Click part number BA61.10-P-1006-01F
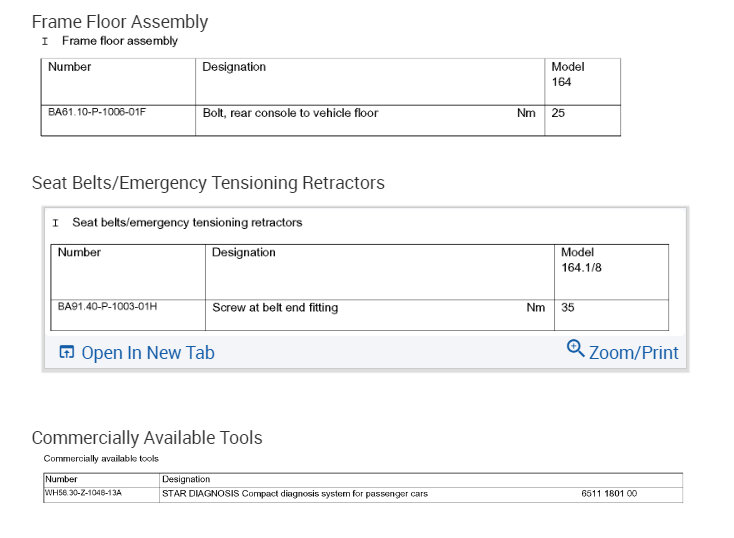 point(97,113)
